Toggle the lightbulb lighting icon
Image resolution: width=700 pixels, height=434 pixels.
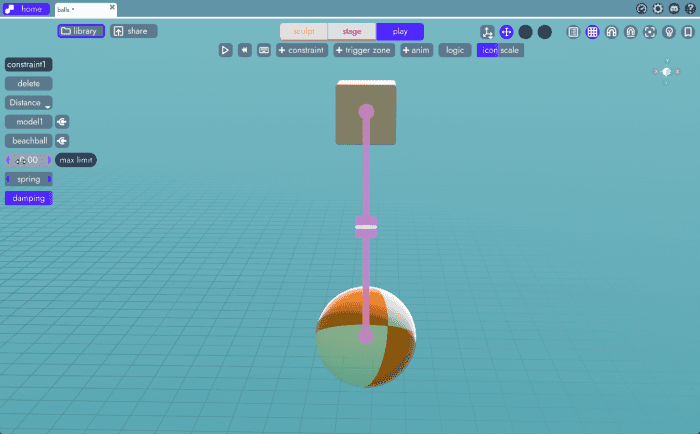tap(669, 32)
